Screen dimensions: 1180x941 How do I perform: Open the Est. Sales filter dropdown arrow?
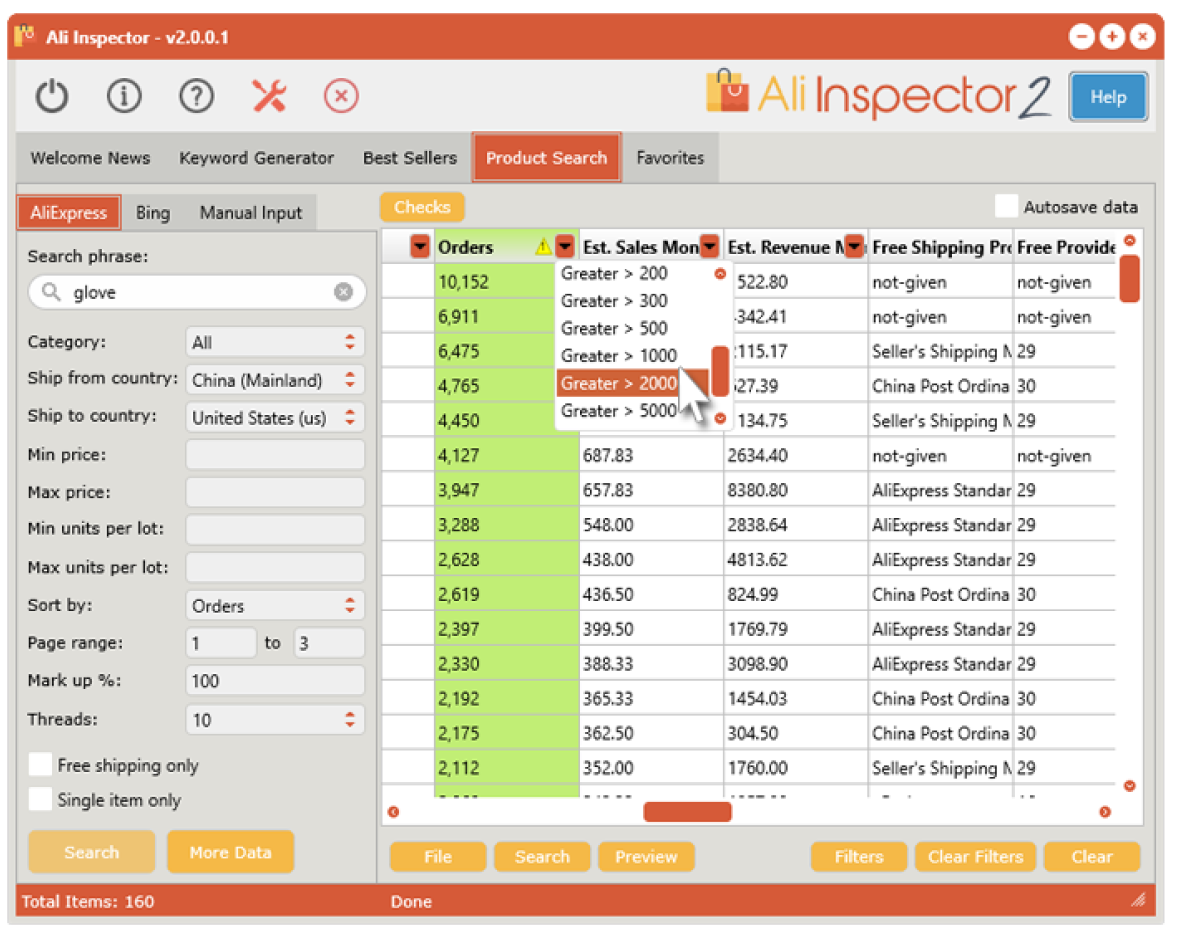(x=709, y=245)
